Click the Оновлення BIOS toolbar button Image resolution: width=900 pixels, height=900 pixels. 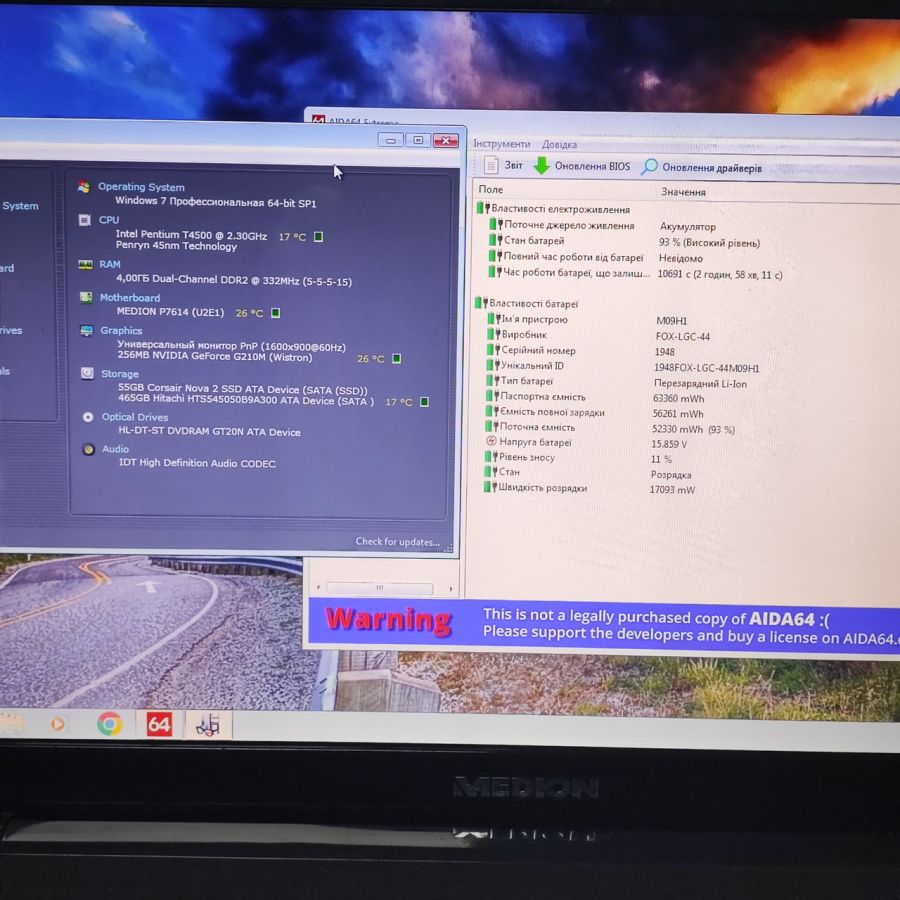[581, 166]
